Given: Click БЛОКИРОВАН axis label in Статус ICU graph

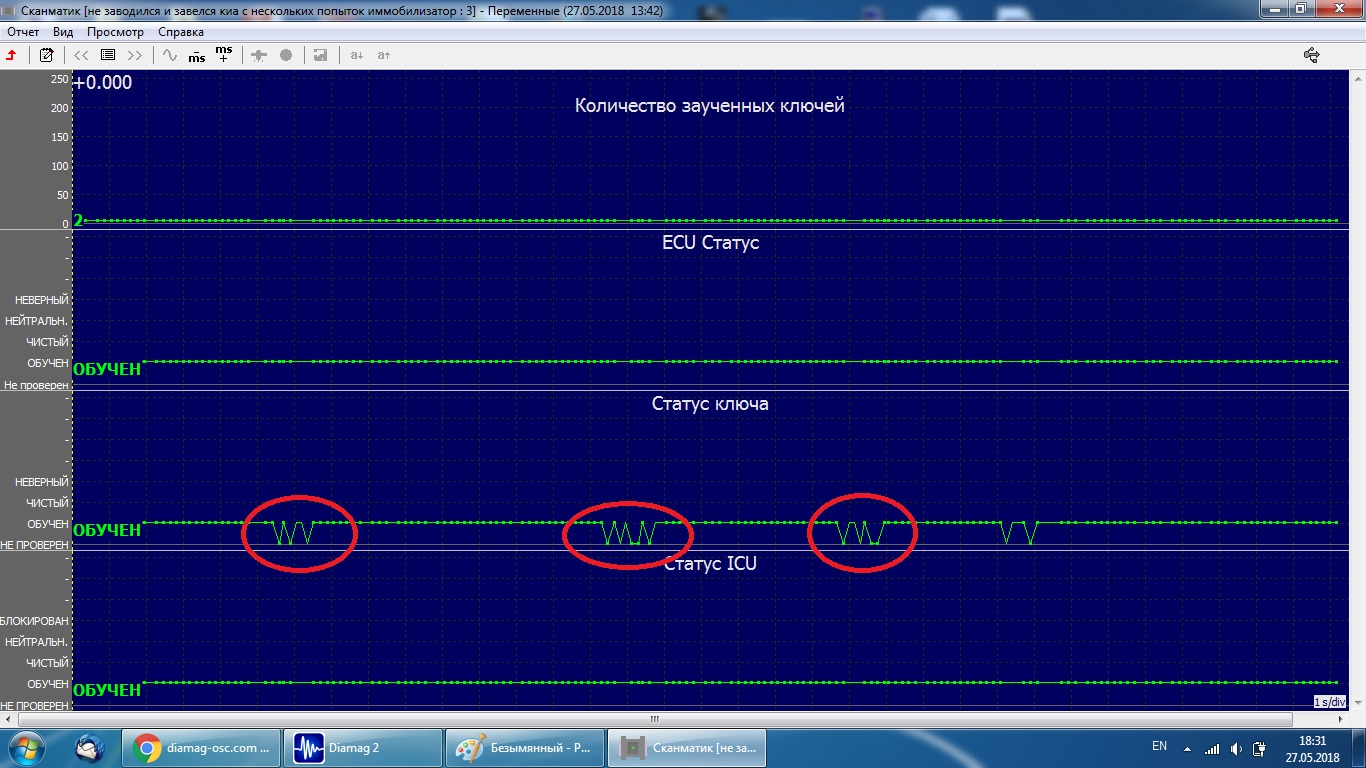Looking at the screenshot, I should pos(35,621).
